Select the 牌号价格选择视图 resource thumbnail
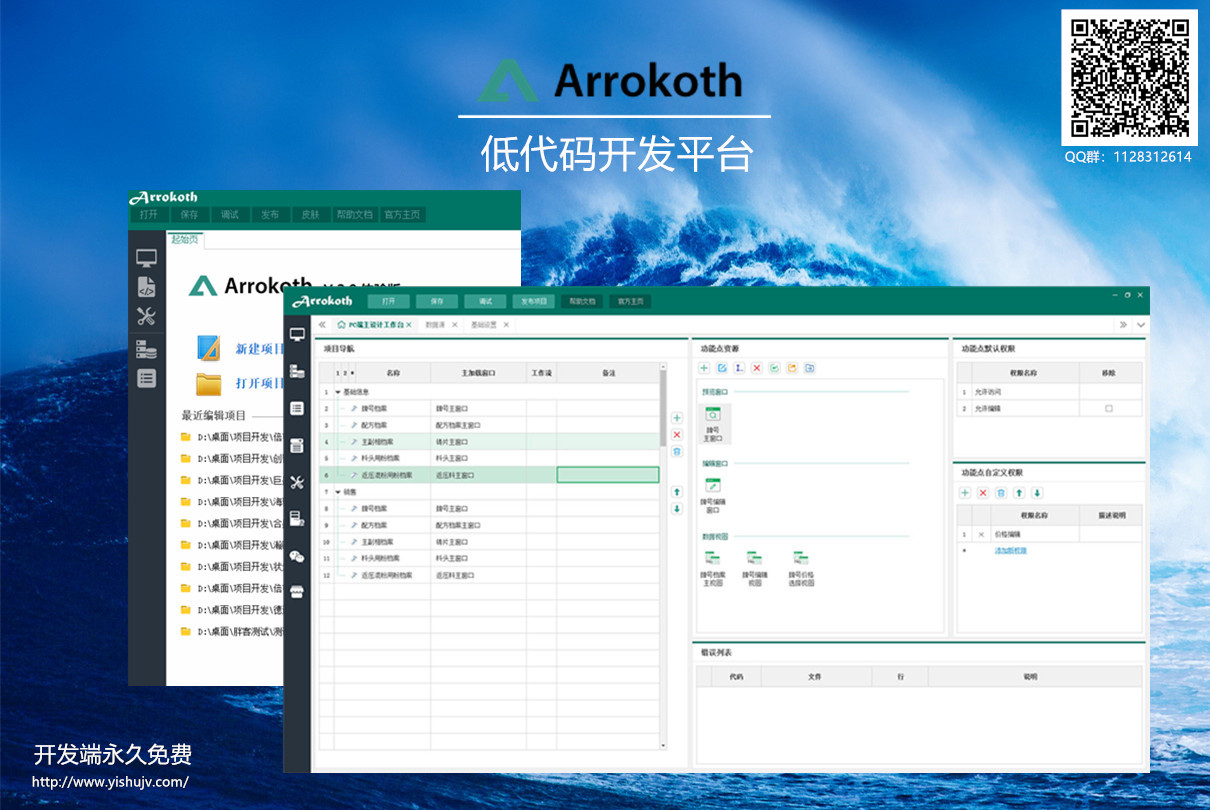The image size is (1210, 810). point(800,568)
